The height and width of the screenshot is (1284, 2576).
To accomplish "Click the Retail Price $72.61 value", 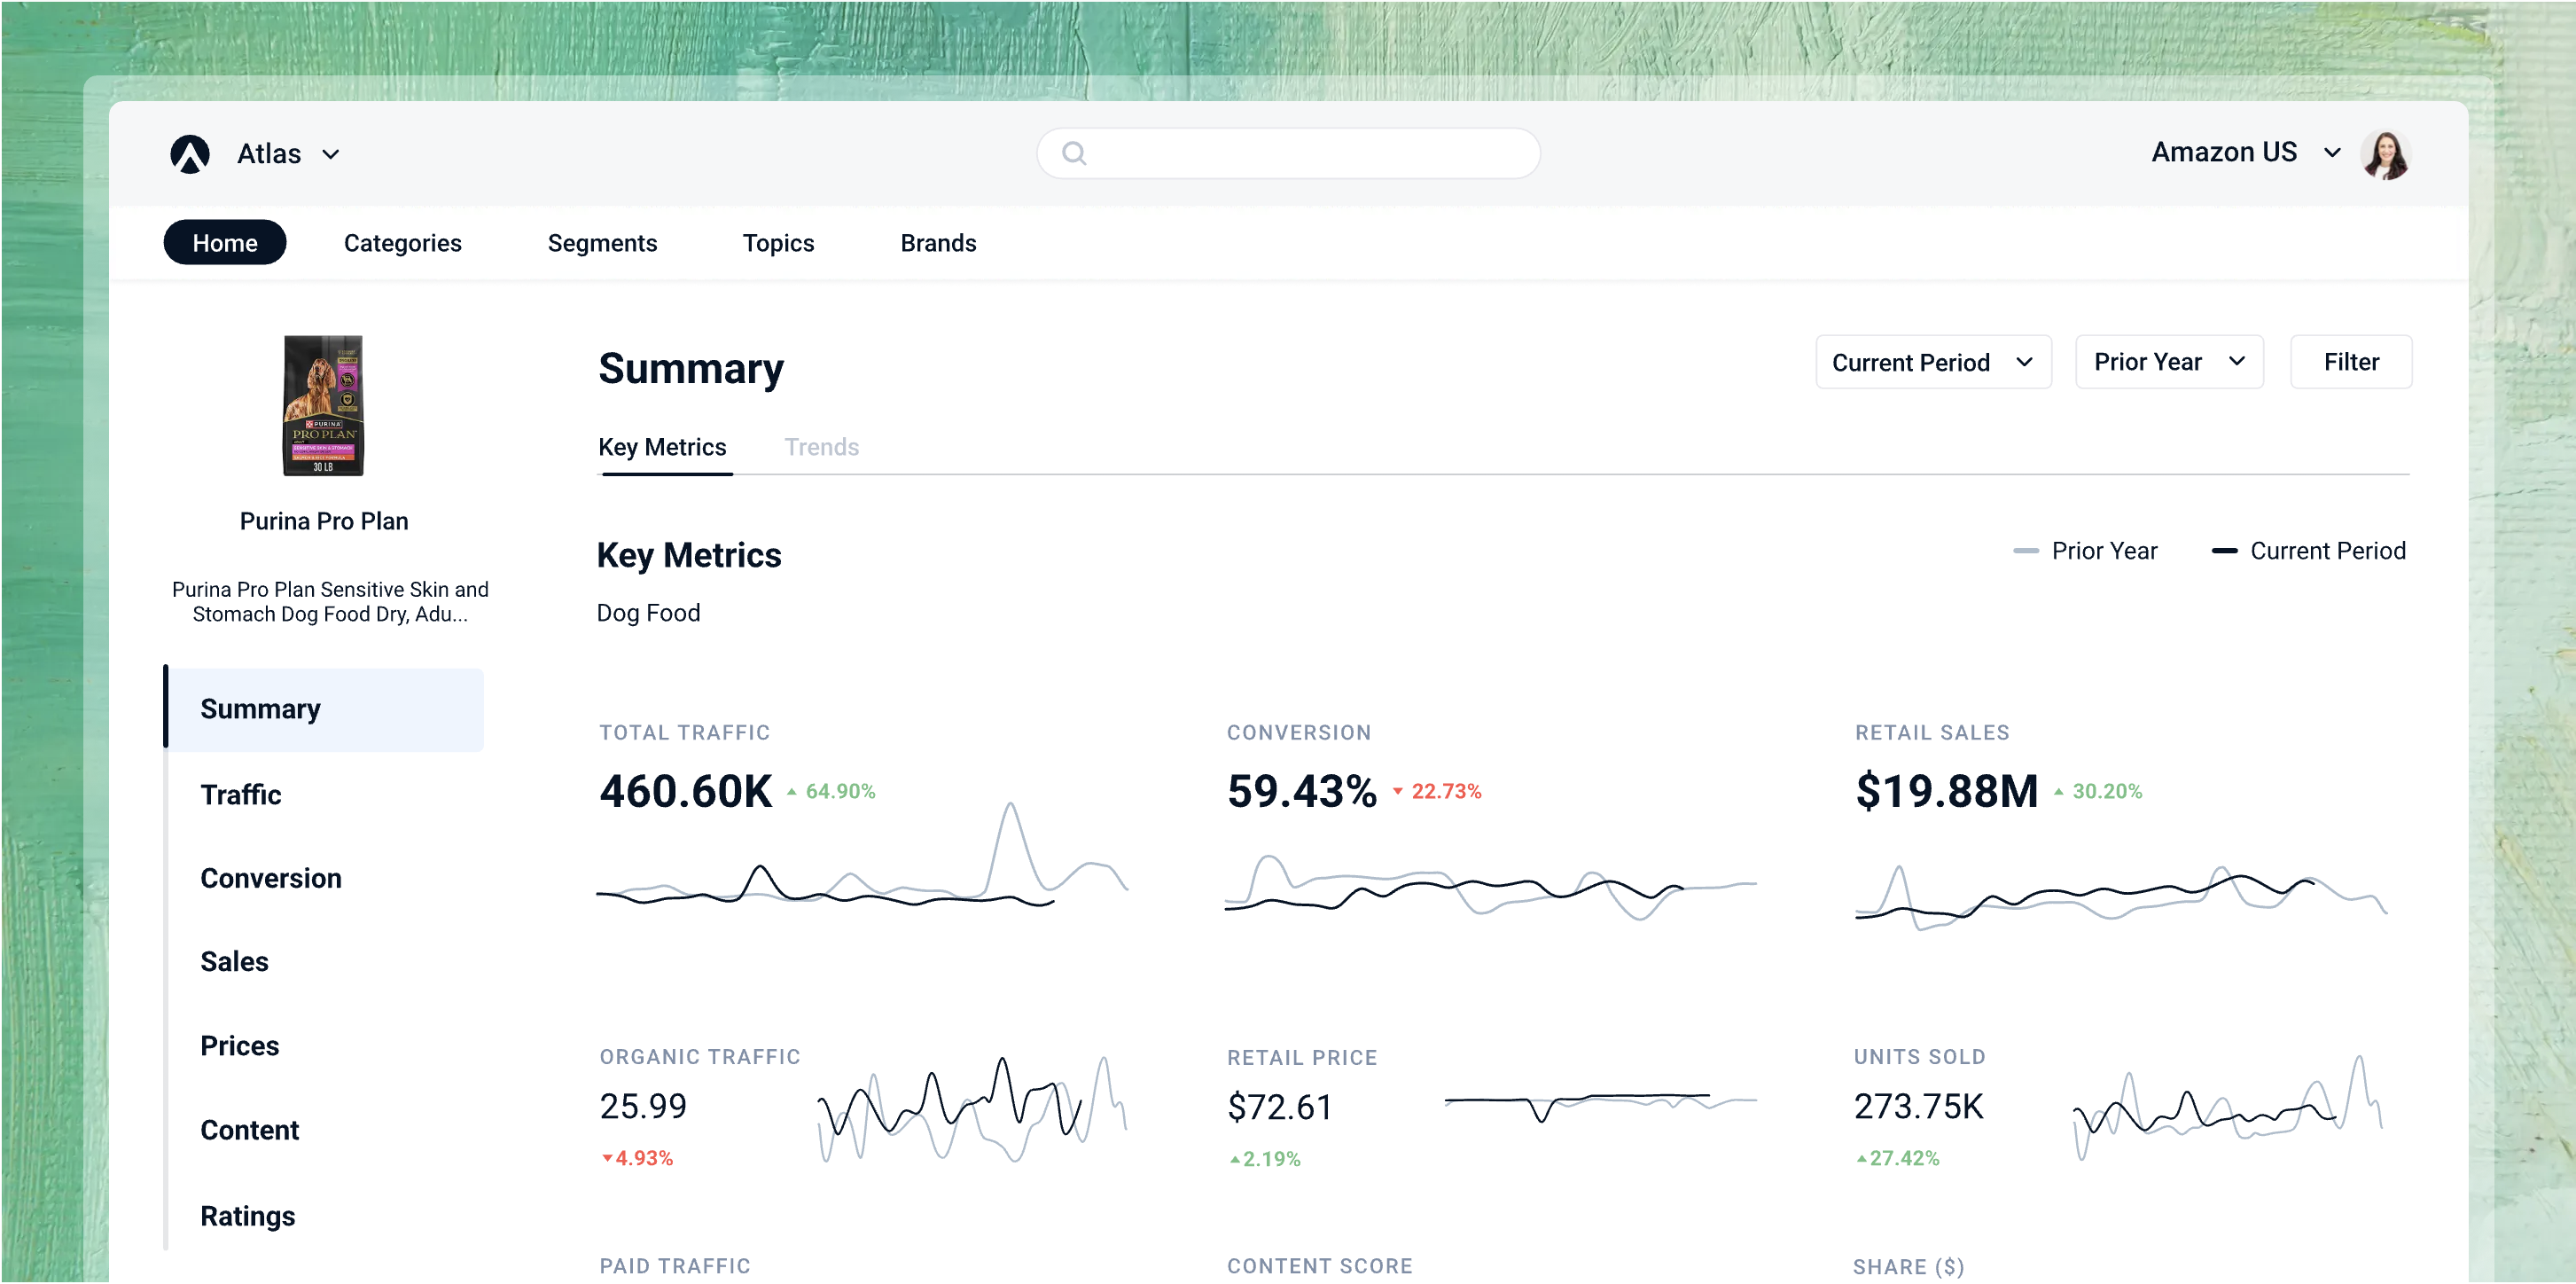I will (1279, 1107).
